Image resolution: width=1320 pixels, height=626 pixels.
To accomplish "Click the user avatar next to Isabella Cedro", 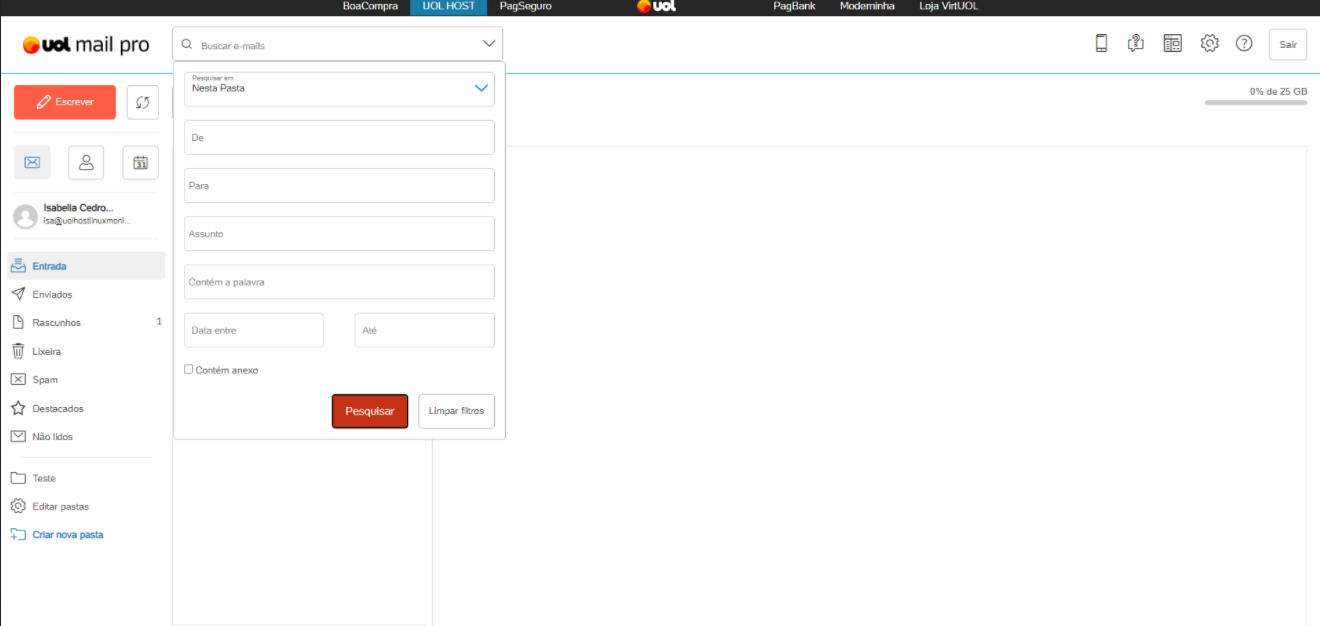I will (25, 215).
